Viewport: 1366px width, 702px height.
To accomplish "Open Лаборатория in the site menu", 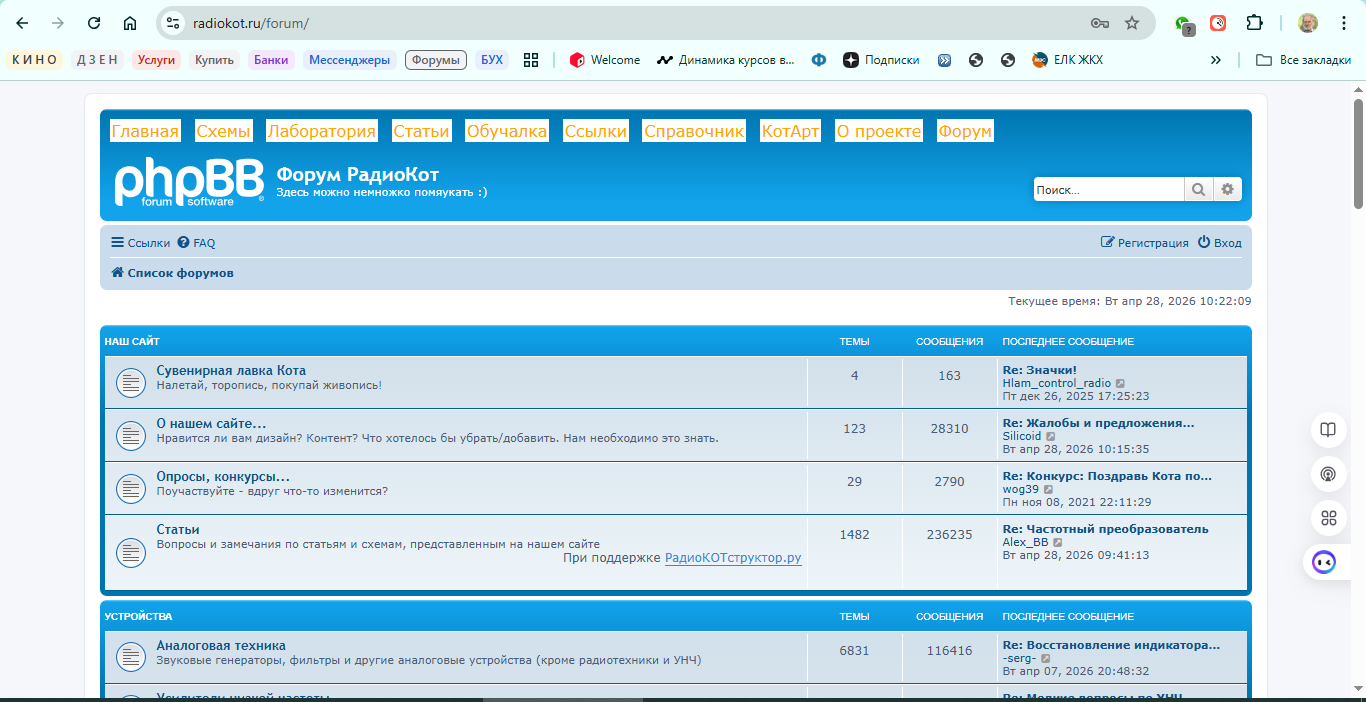I will click(322, 131).
